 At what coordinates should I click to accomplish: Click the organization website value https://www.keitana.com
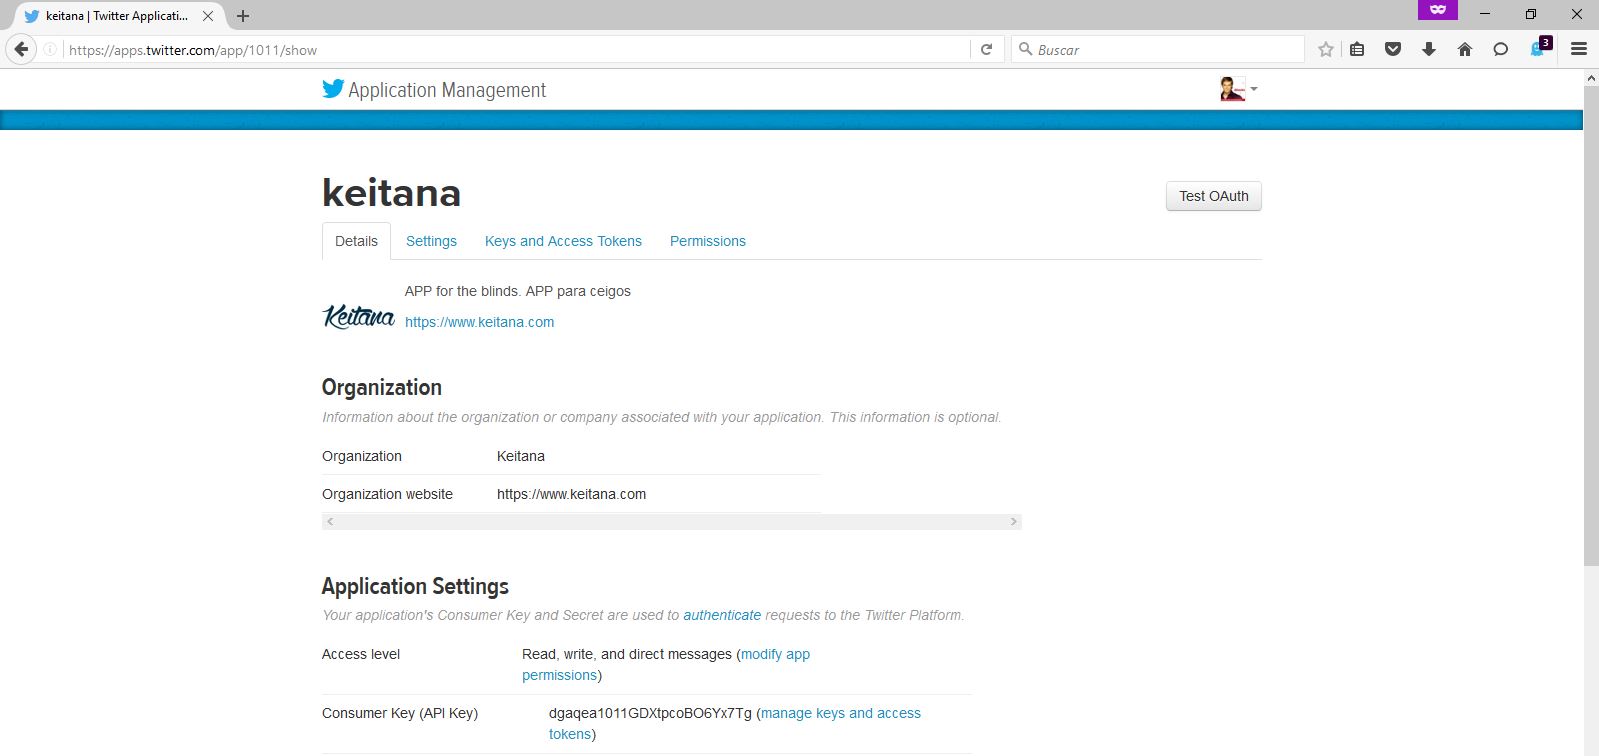pos(571,494)
